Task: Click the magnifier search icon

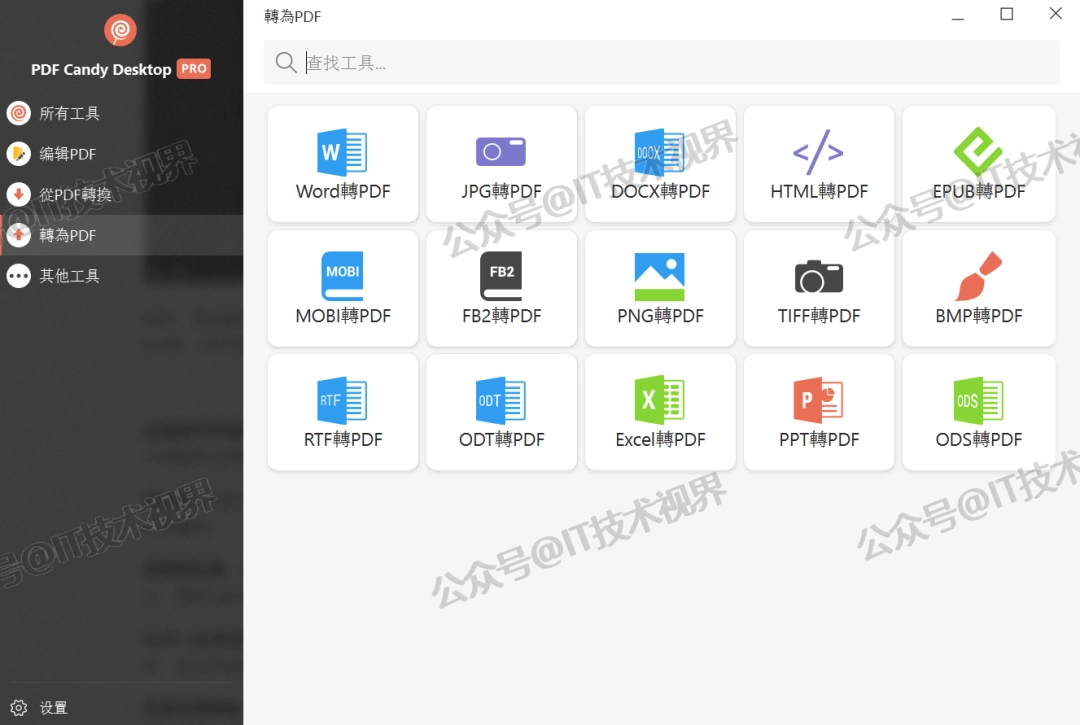Action: point(286,63)
